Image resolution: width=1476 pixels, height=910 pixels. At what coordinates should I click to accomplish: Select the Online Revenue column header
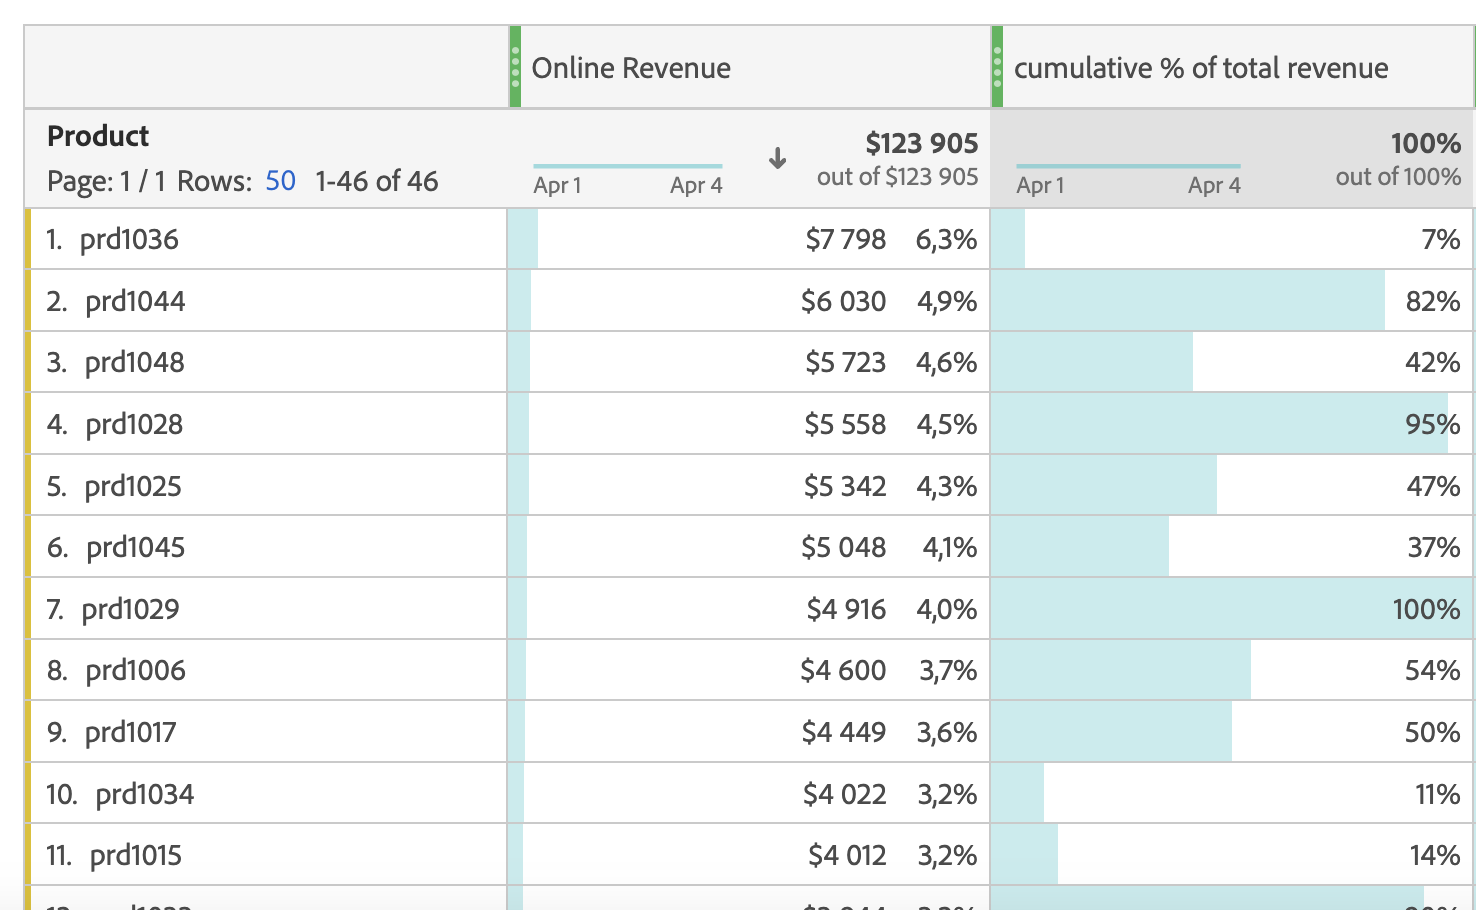749,67
